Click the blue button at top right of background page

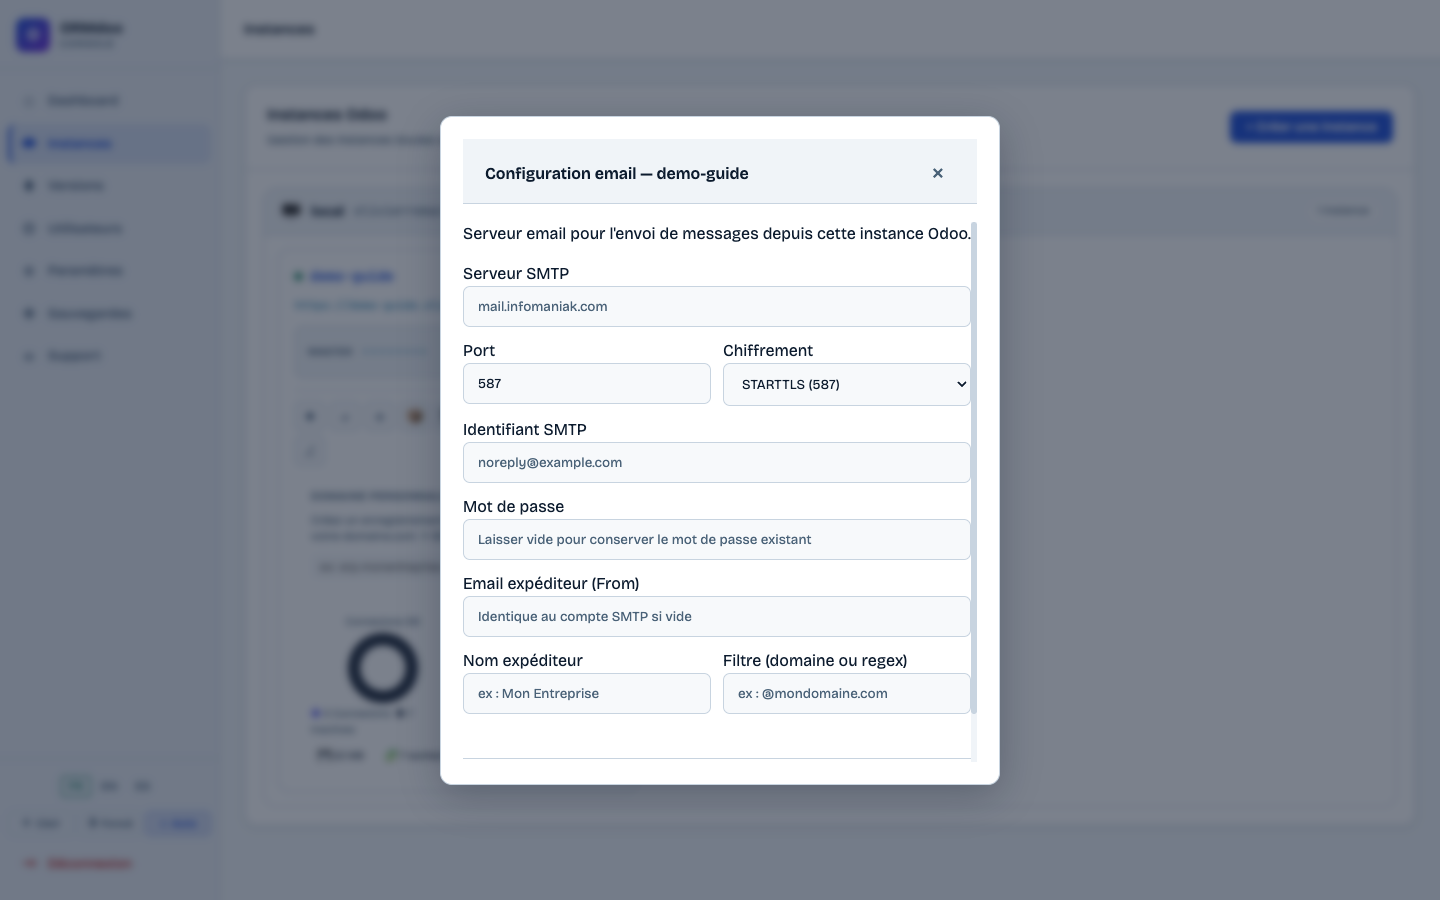click(1311, 127)
